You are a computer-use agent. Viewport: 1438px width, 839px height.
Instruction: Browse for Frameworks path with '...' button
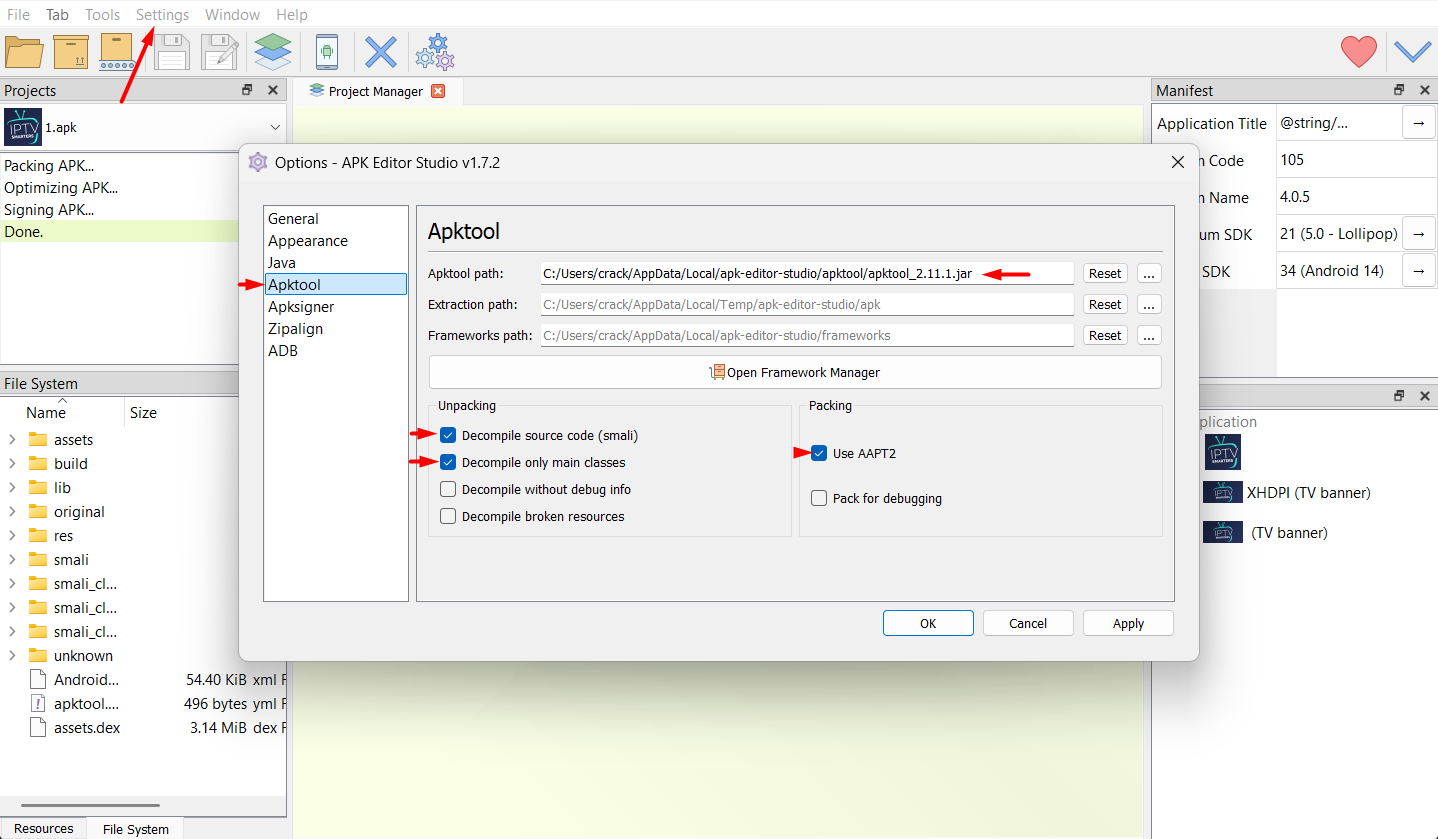pyautogui.click(x=1149, y=335)
